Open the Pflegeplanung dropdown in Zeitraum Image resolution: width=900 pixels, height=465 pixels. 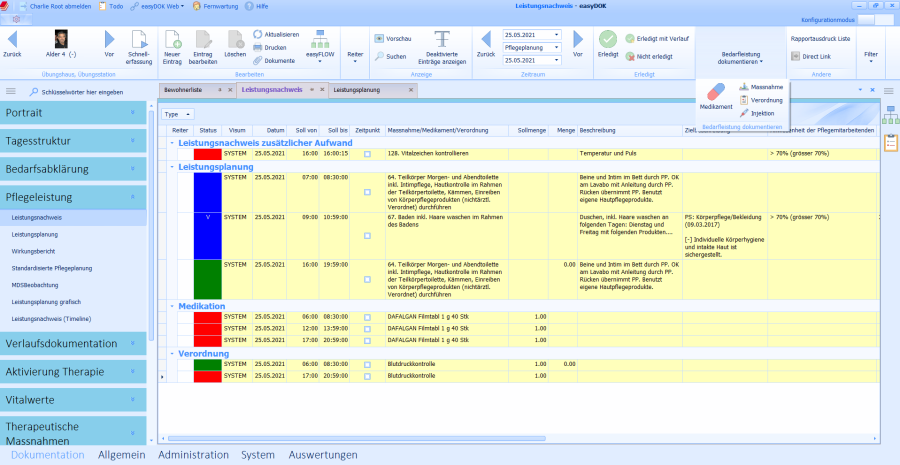tap(556, 47)
